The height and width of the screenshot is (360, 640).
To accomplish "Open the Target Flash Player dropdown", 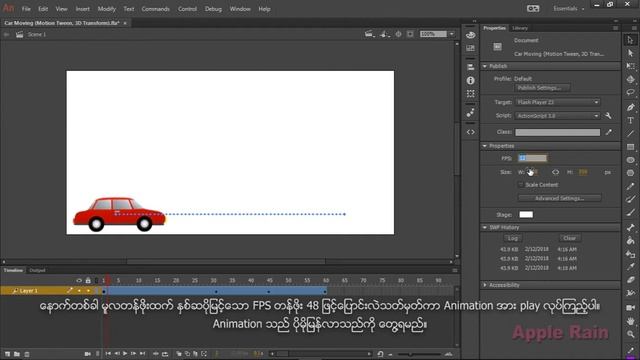I will pos(558,102).
